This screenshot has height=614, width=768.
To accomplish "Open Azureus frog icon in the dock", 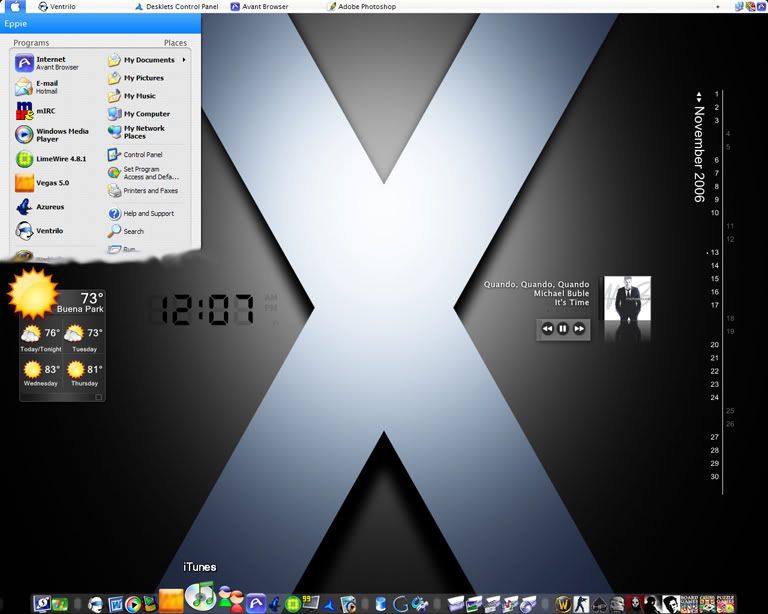I will 275,604.
